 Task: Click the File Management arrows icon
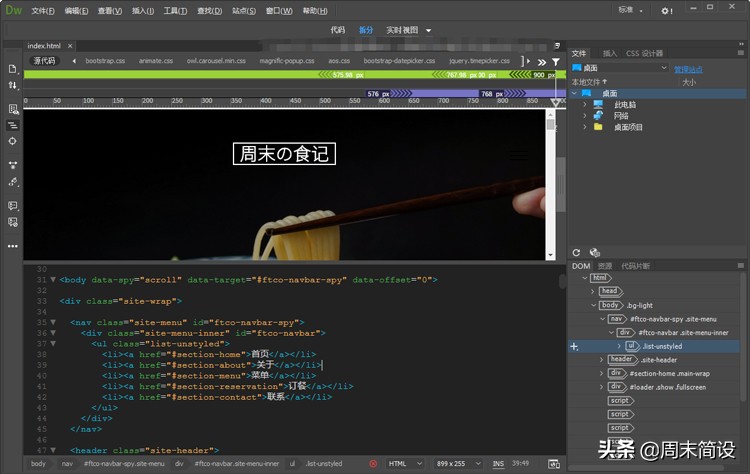click(x=13, y=87)
